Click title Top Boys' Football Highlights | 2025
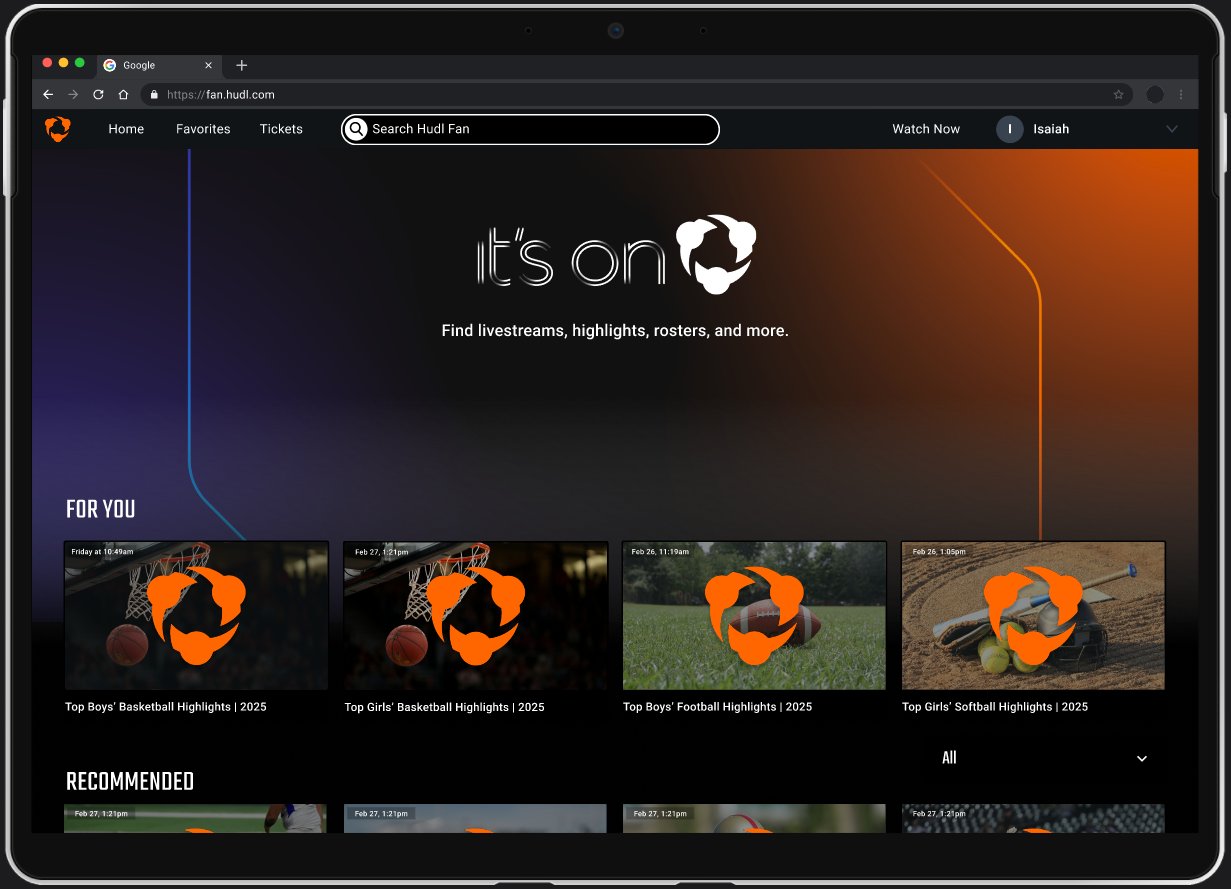This screenshot has width=1231, height=889. pyautogui.click(x=717, y=707)
